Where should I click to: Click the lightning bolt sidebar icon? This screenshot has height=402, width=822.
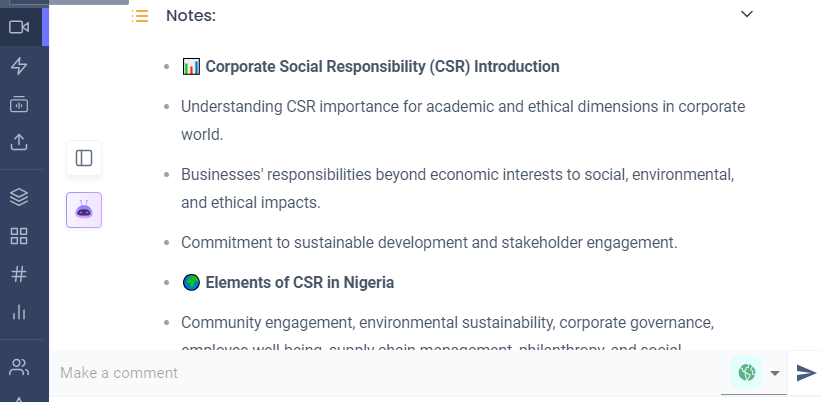[x=19, y=66]
